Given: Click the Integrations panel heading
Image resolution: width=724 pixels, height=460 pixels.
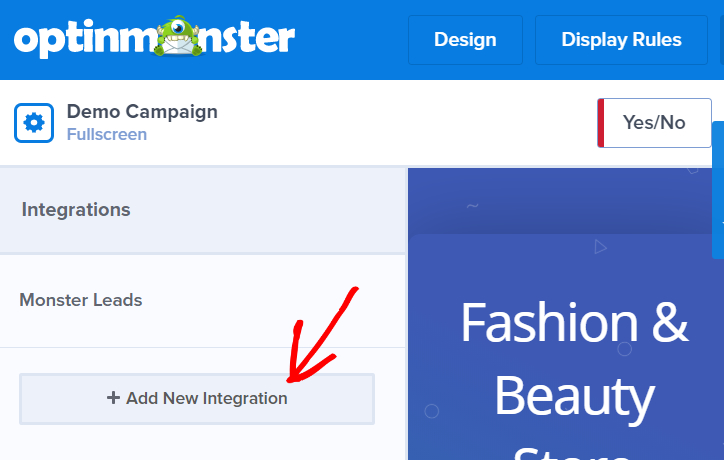Looking at the screenshot, I should (76, 210).
